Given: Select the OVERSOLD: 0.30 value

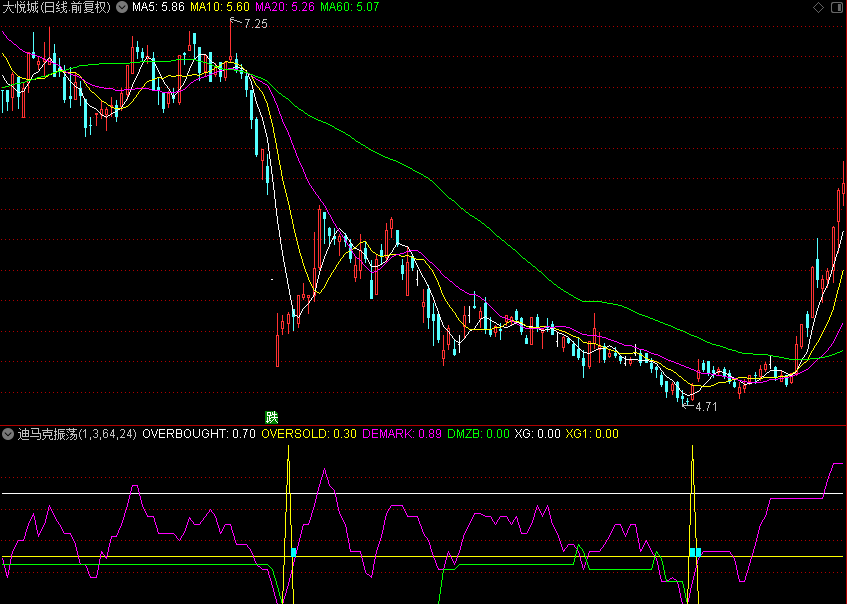Looking at the screenshot, I should [309, 434].
